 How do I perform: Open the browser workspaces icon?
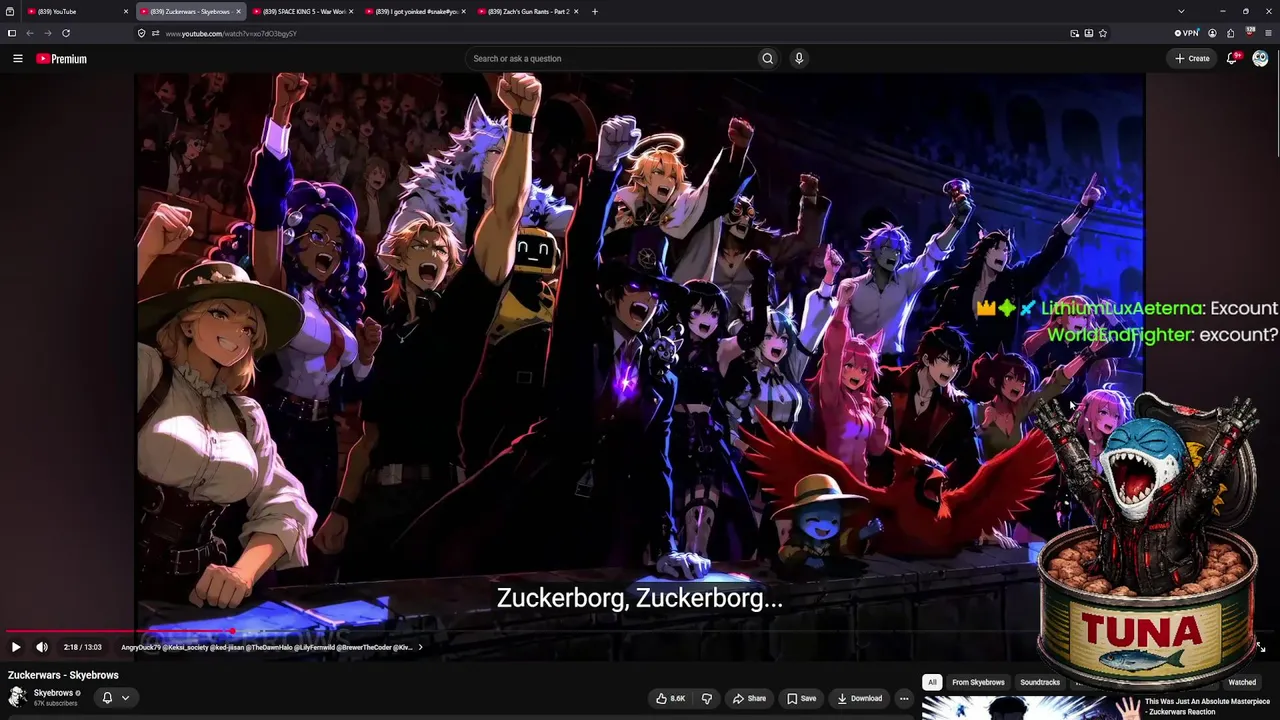pyautogui.click(x=10, y=11)
